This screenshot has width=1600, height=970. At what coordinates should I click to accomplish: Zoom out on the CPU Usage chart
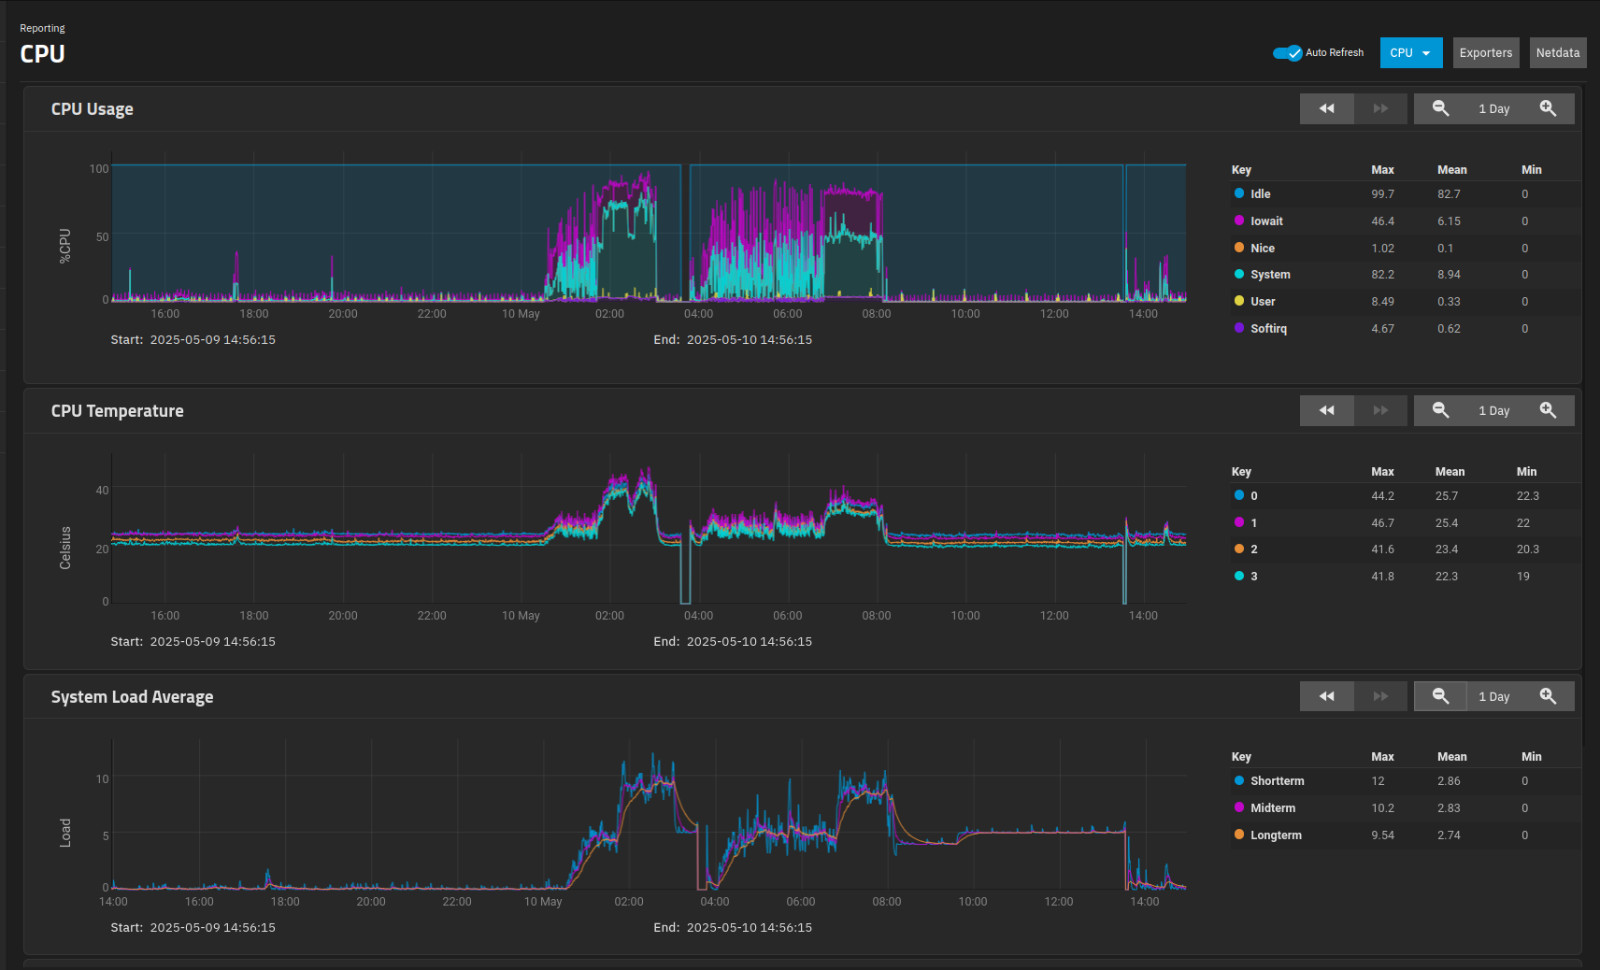click(1440, 109)
